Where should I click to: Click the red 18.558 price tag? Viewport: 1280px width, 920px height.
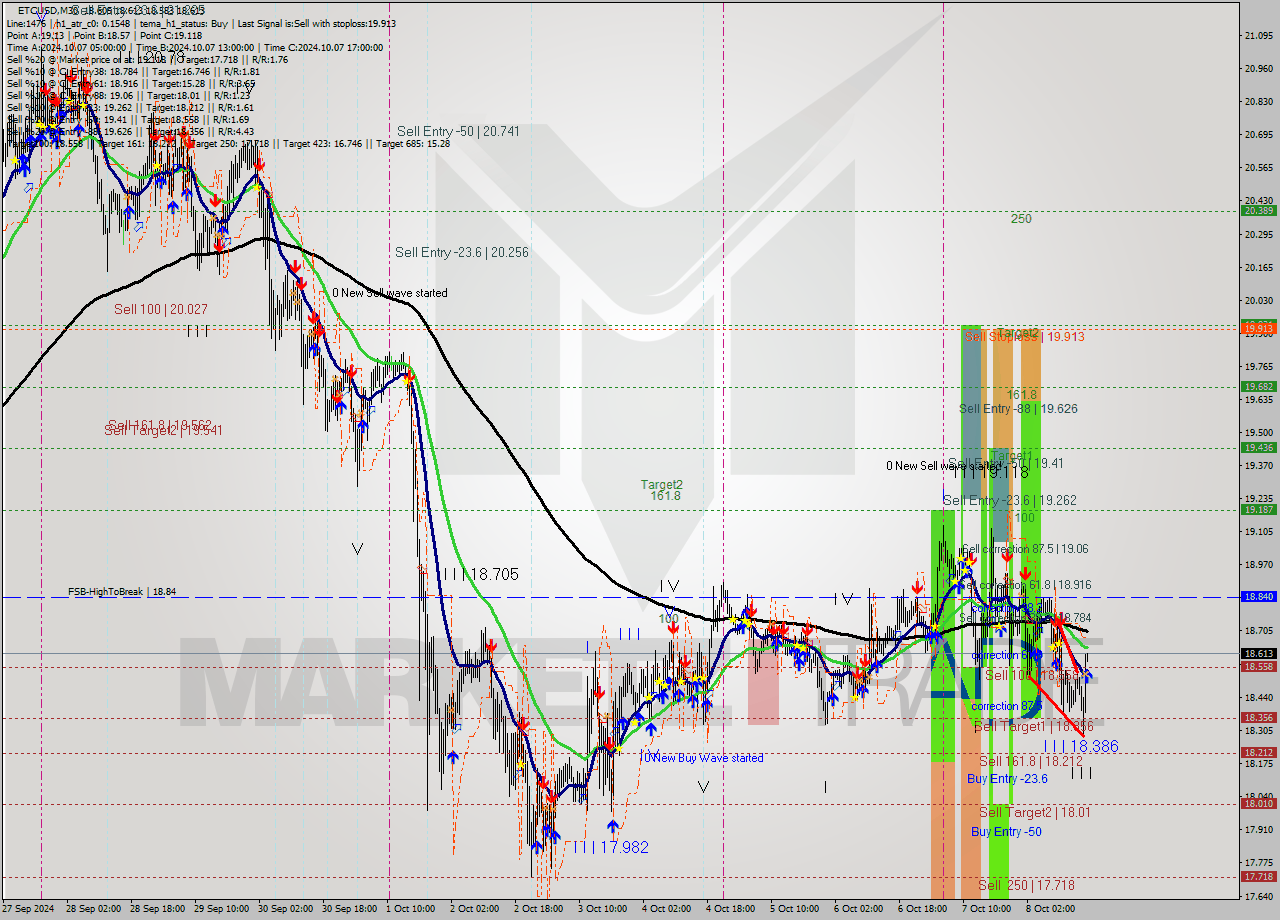click(x=1258, y=667)
